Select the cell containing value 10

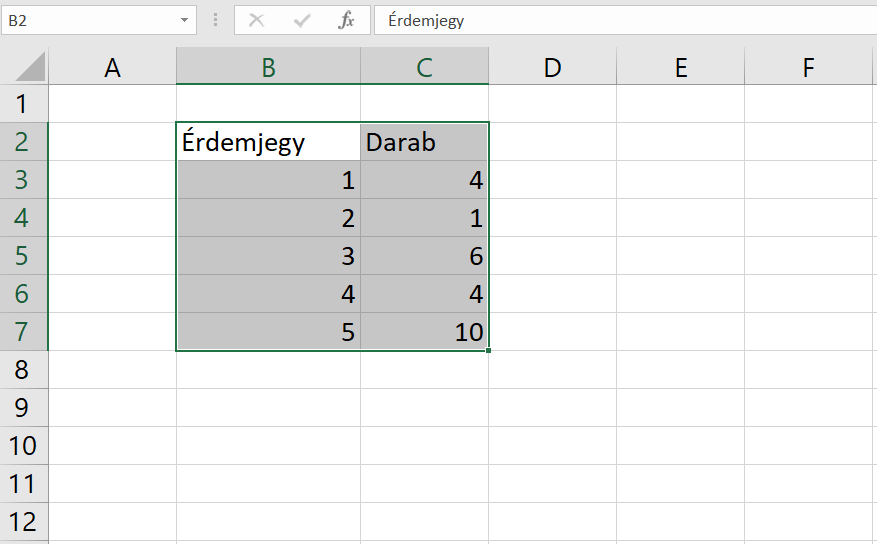424,332
